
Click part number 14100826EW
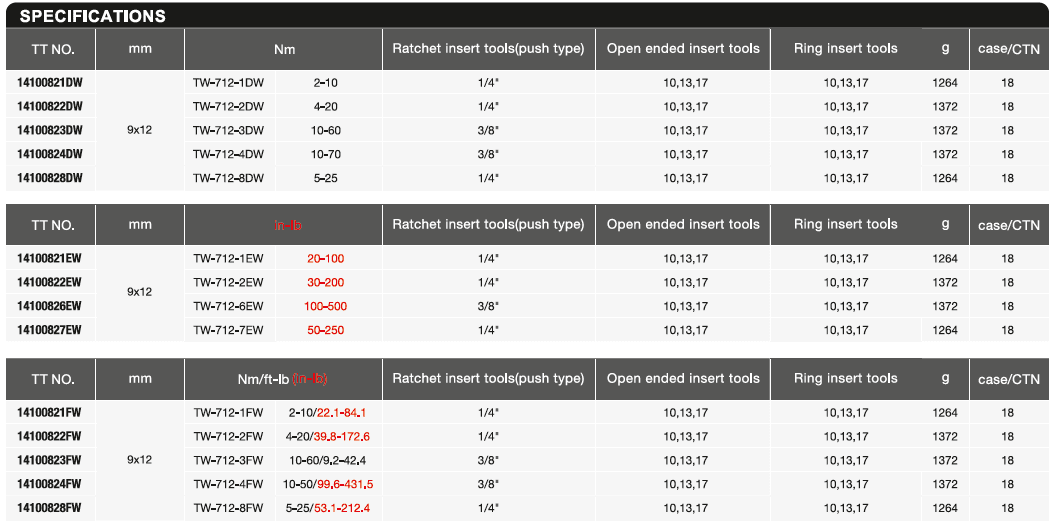[x=49, y=306]
